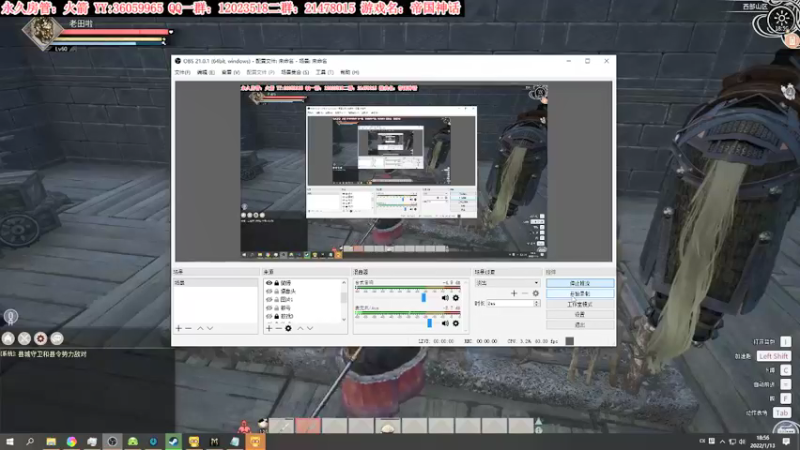Open taskbar search magnifier

(x=30, y=441)
